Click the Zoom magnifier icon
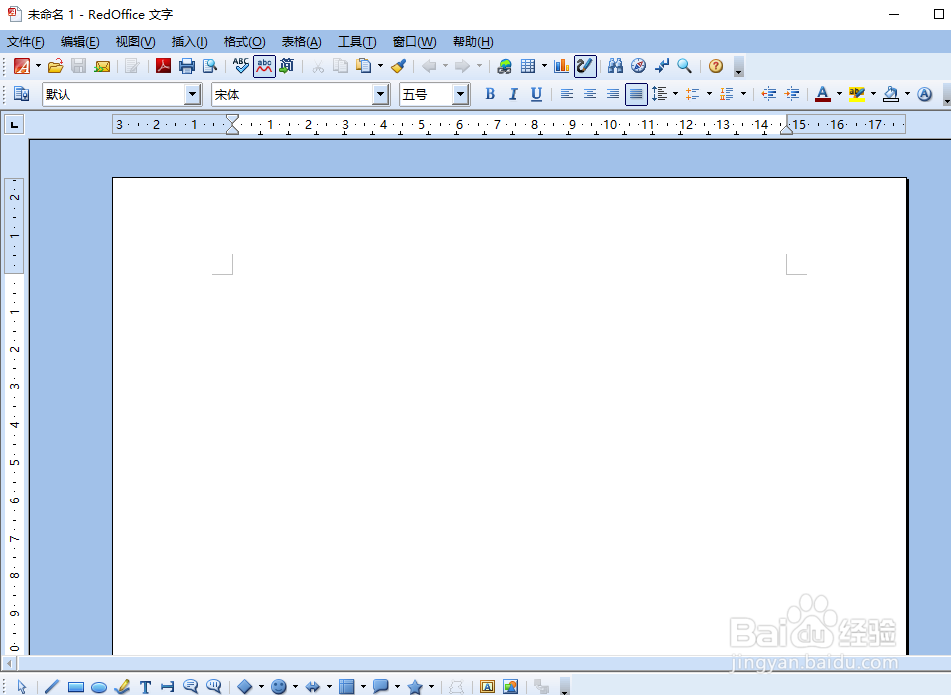The image size is (951, 695). click(x=684, y=66)
